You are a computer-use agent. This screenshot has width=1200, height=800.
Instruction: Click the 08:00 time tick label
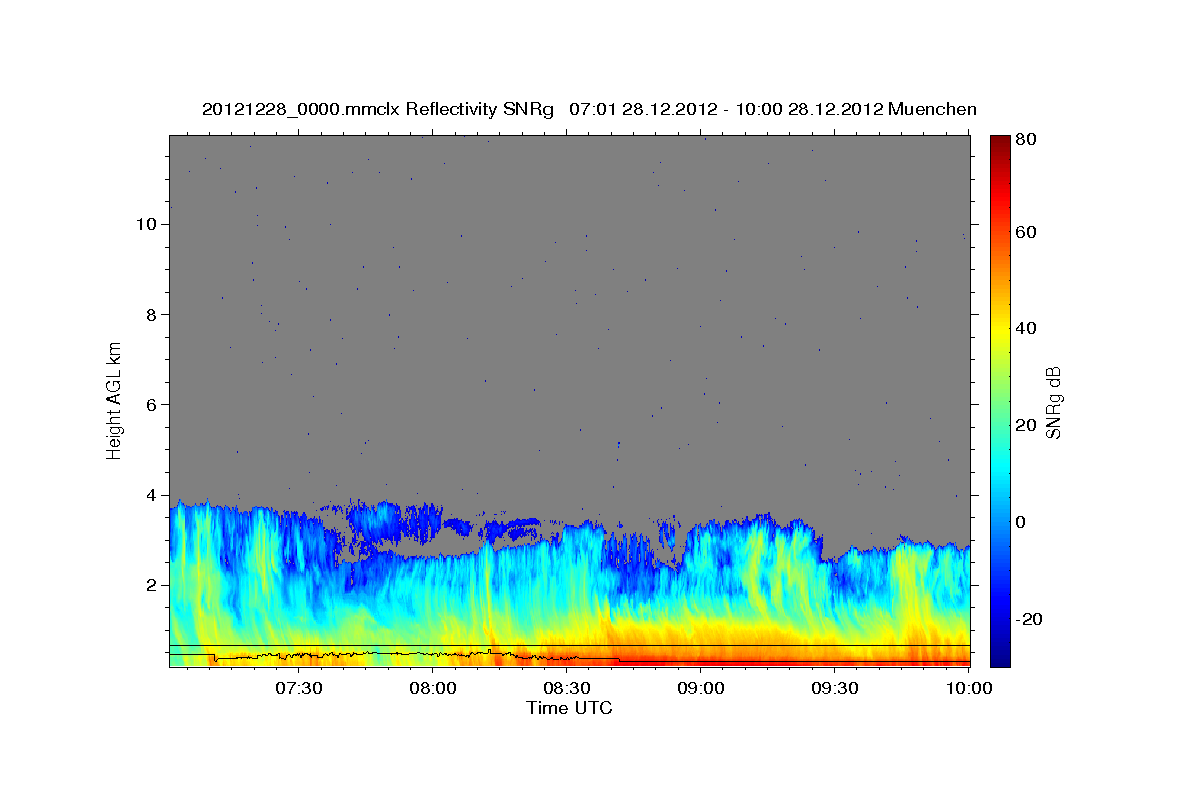433,689
